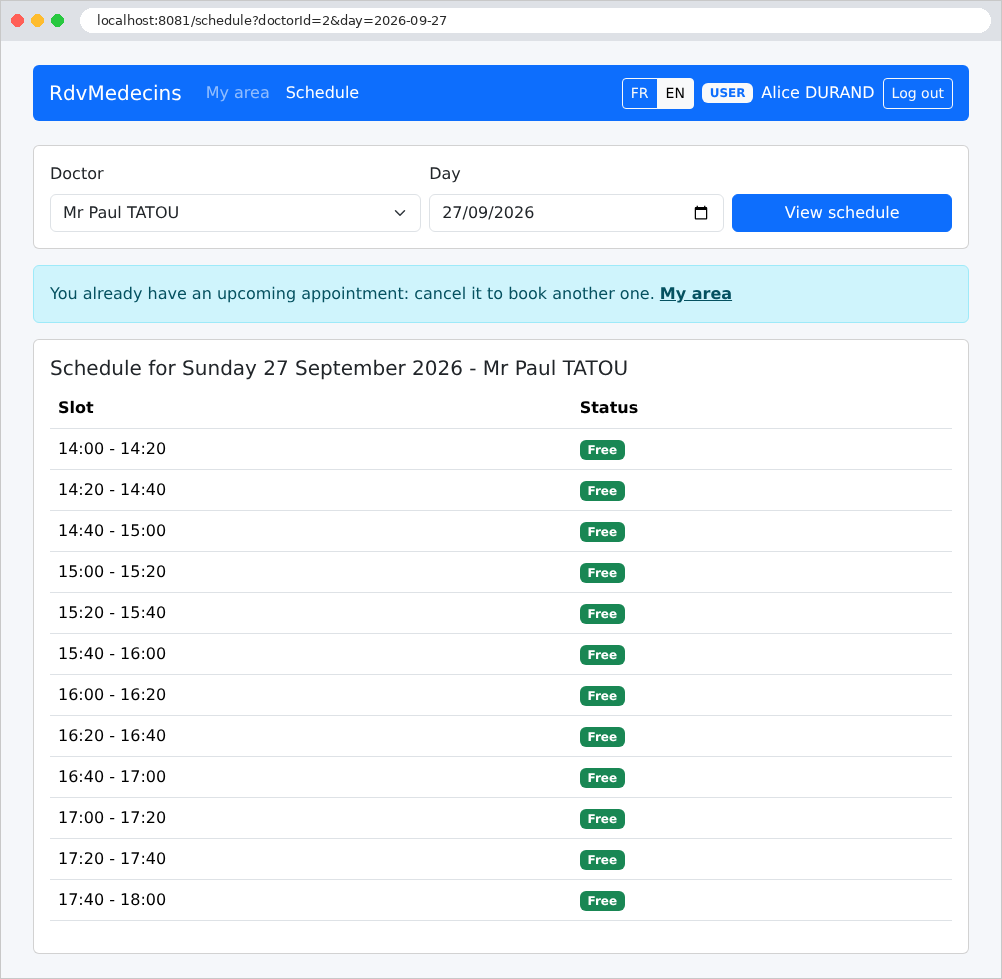Click the browser address bar

(535, 20)
